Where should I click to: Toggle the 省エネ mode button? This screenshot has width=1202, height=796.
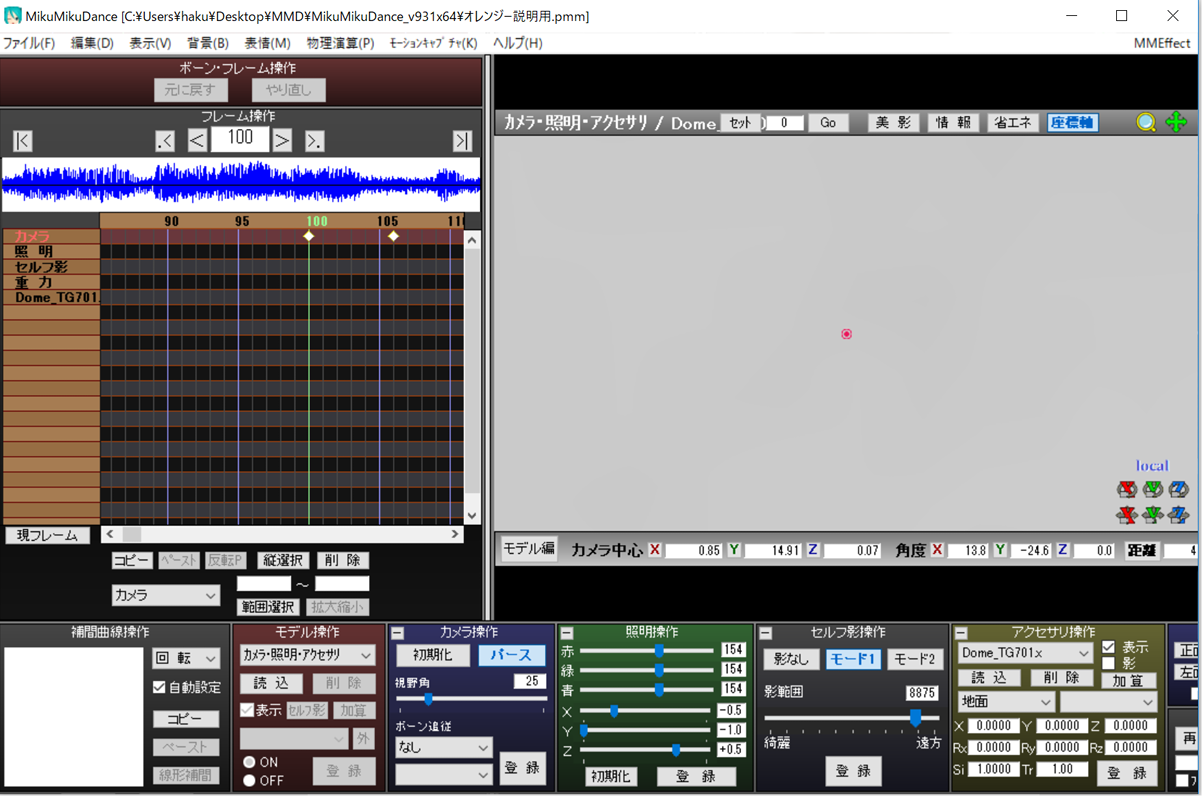tap(1012, 123)
